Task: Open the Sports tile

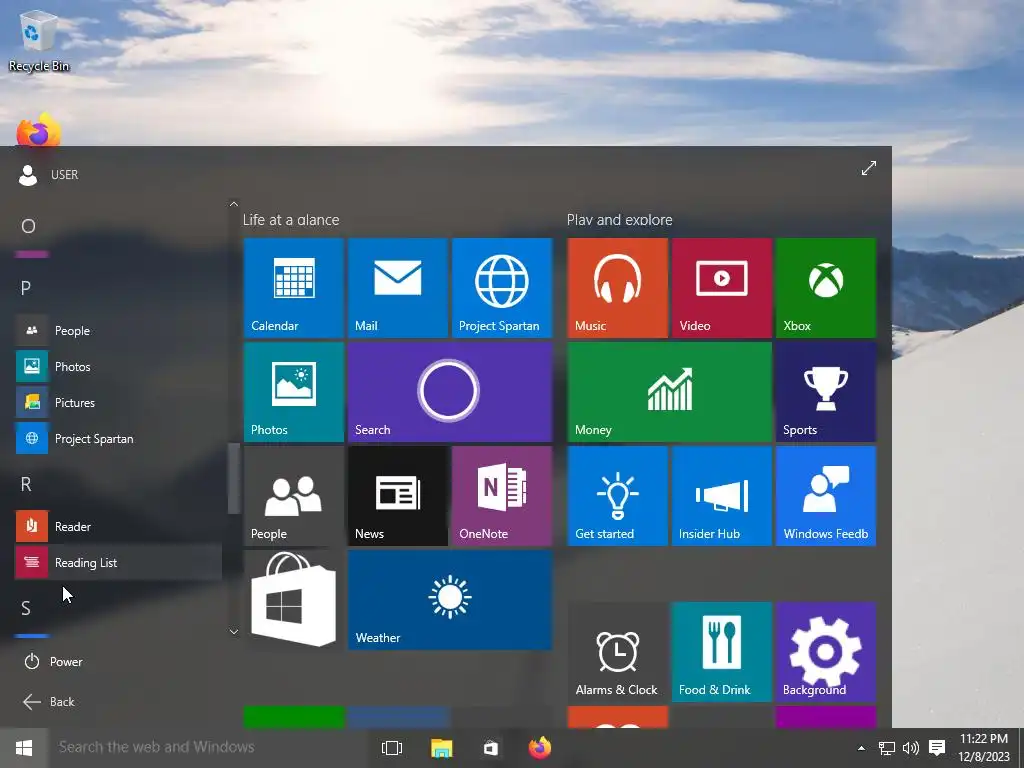Action: tap(826, 392)
